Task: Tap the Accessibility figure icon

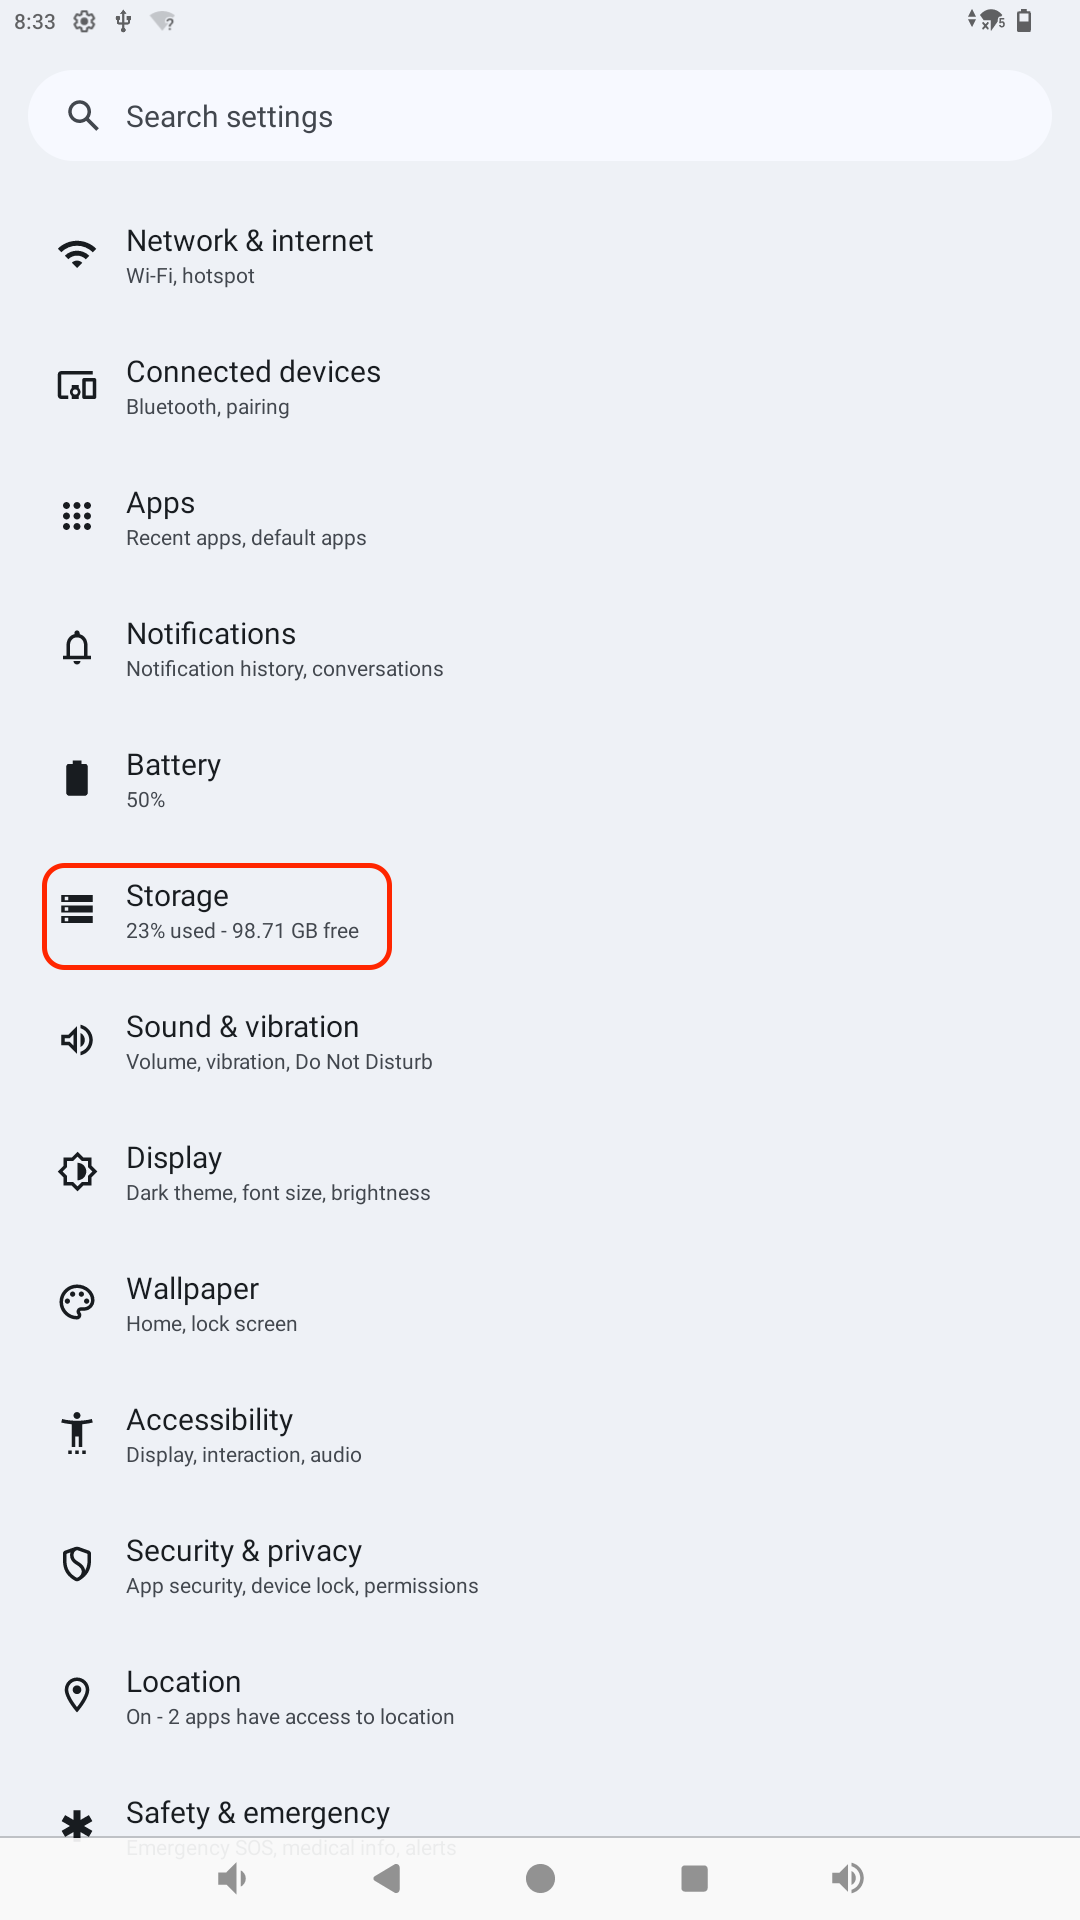Action: point(77,1433)
